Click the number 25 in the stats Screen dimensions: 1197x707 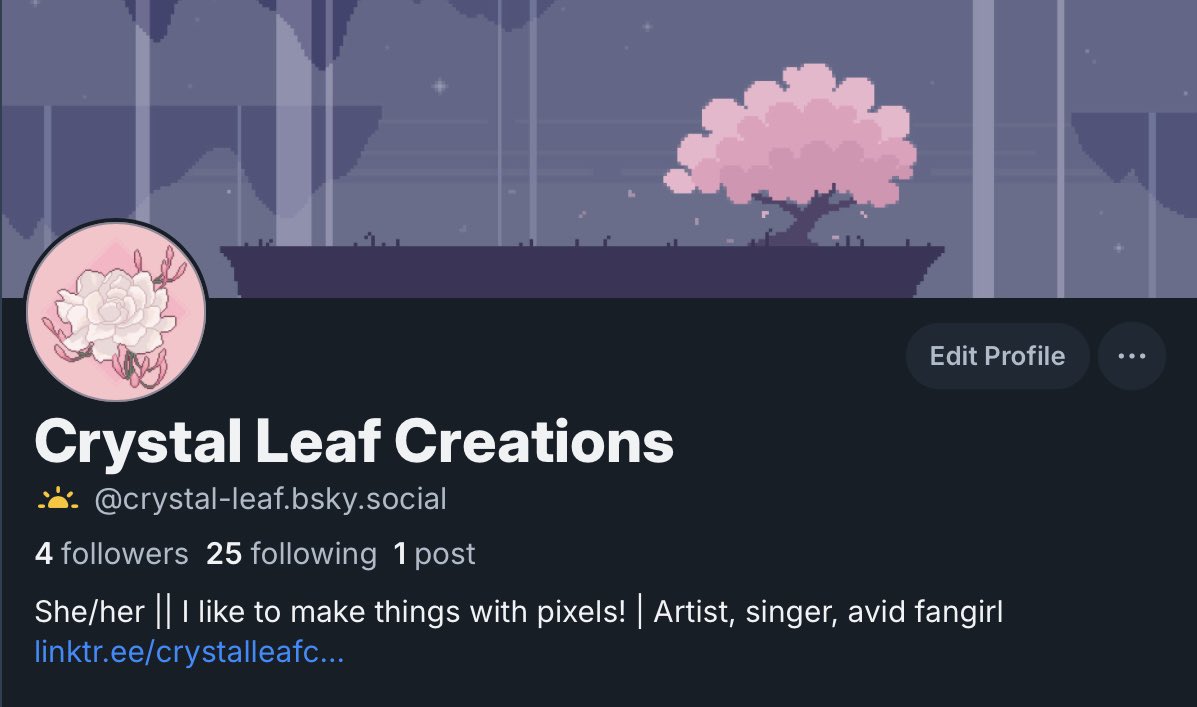point(224,554)
